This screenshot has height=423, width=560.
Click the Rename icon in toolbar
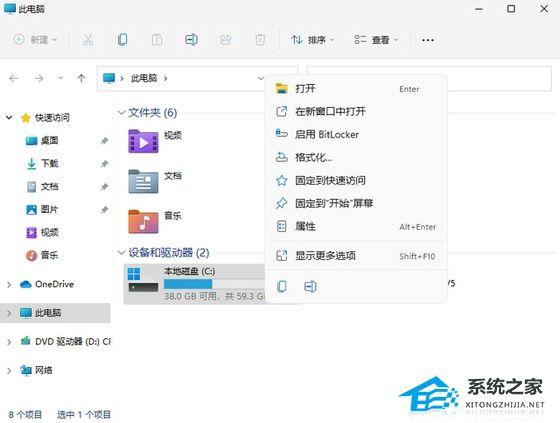tap(191, 40)
